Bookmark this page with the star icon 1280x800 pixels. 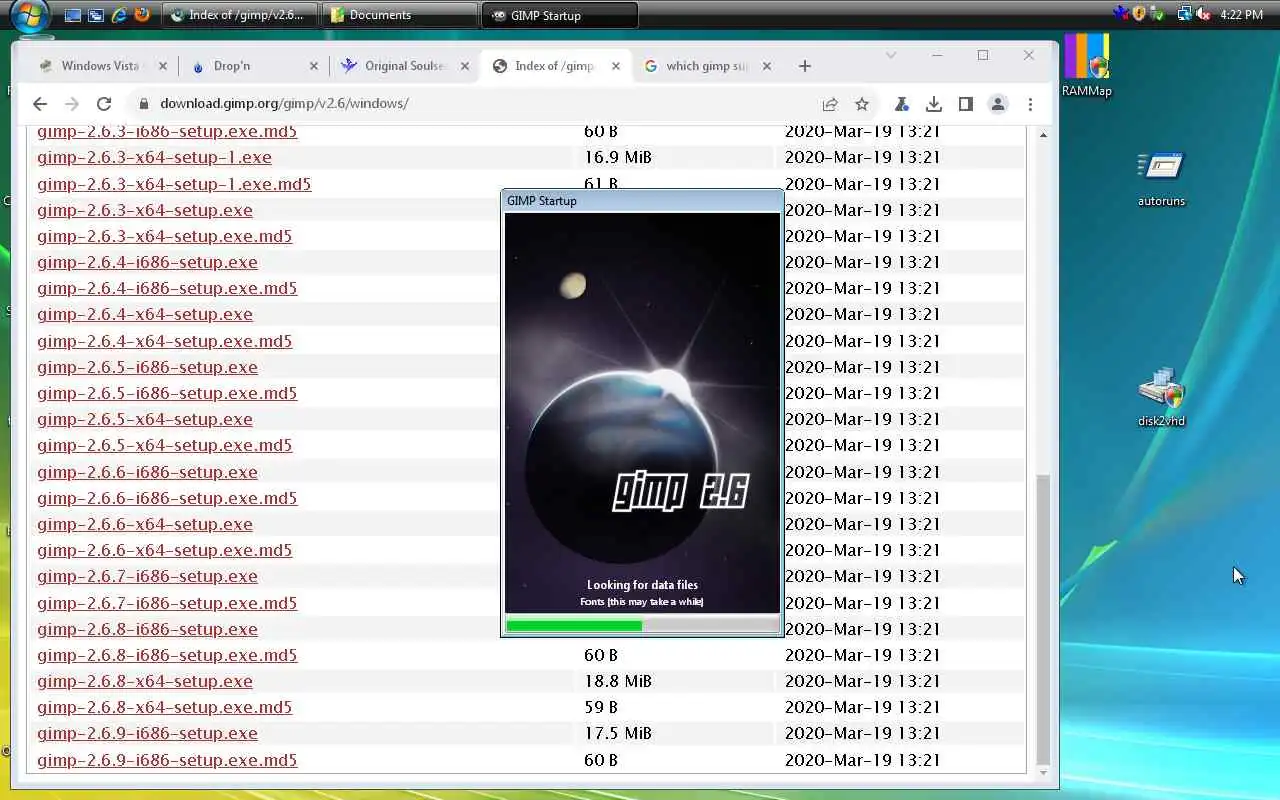[862, 104]
